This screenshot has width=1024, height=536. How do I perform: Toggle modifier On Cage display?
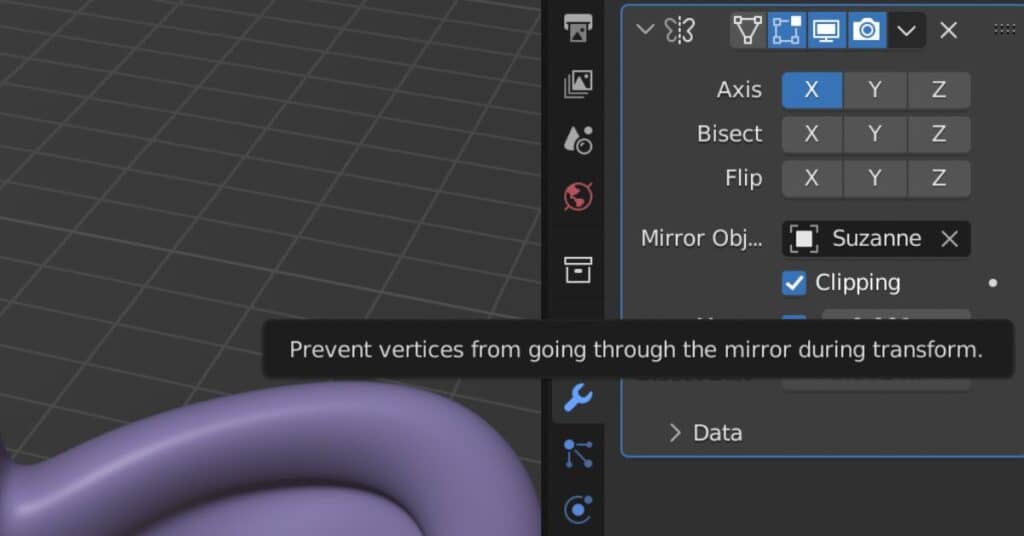click(x=747, y=30)
